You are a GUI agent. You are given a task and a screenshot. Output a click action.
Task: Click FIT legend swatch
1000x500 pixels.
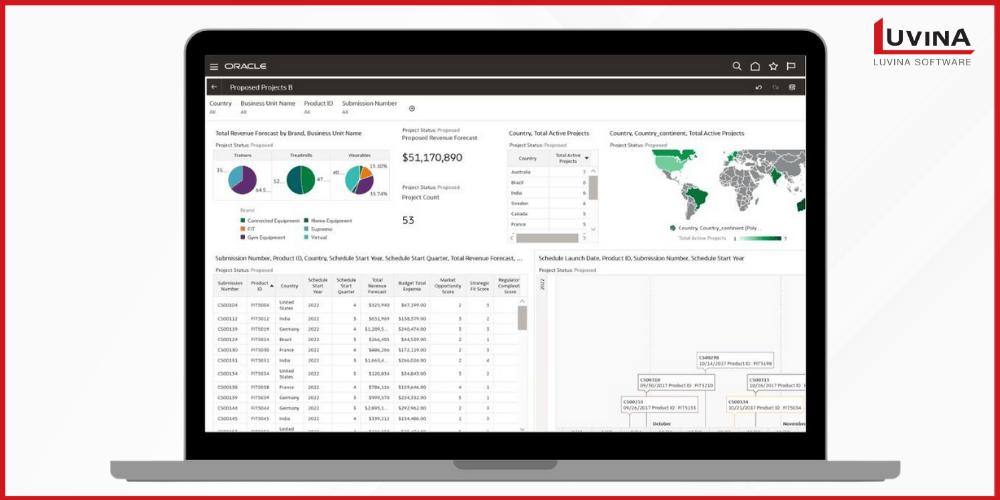click(x=242, y=229)
